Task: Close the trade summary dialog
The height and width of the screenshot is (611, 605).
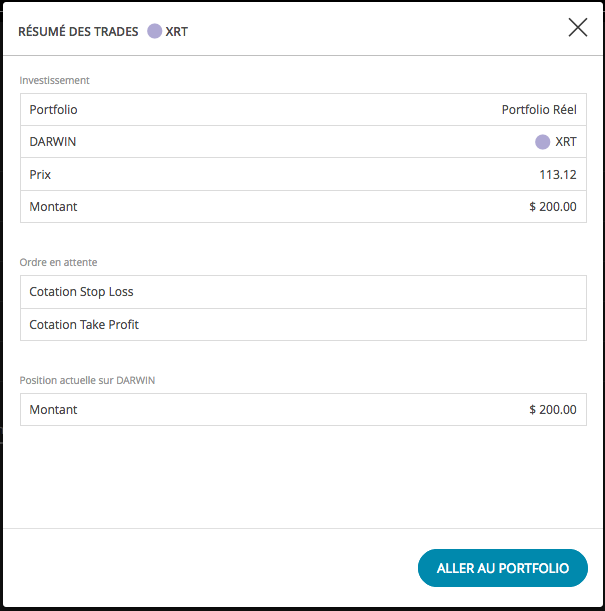Action: (577, 28)
